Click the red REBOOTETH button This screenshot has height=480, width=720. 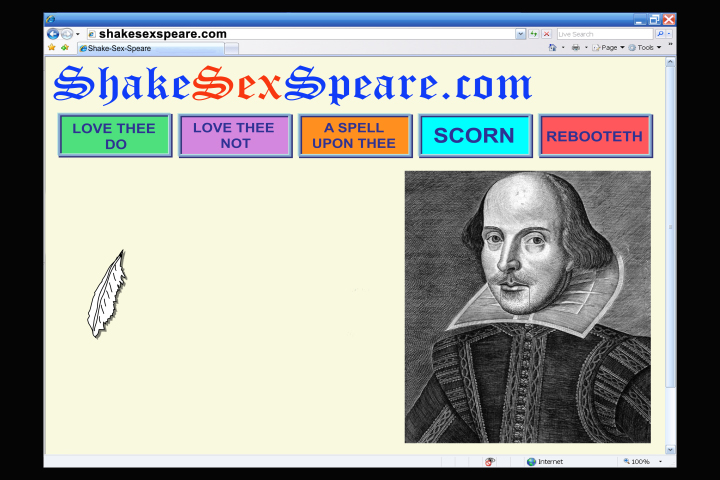pyautogui.click(x=596, y=136)
